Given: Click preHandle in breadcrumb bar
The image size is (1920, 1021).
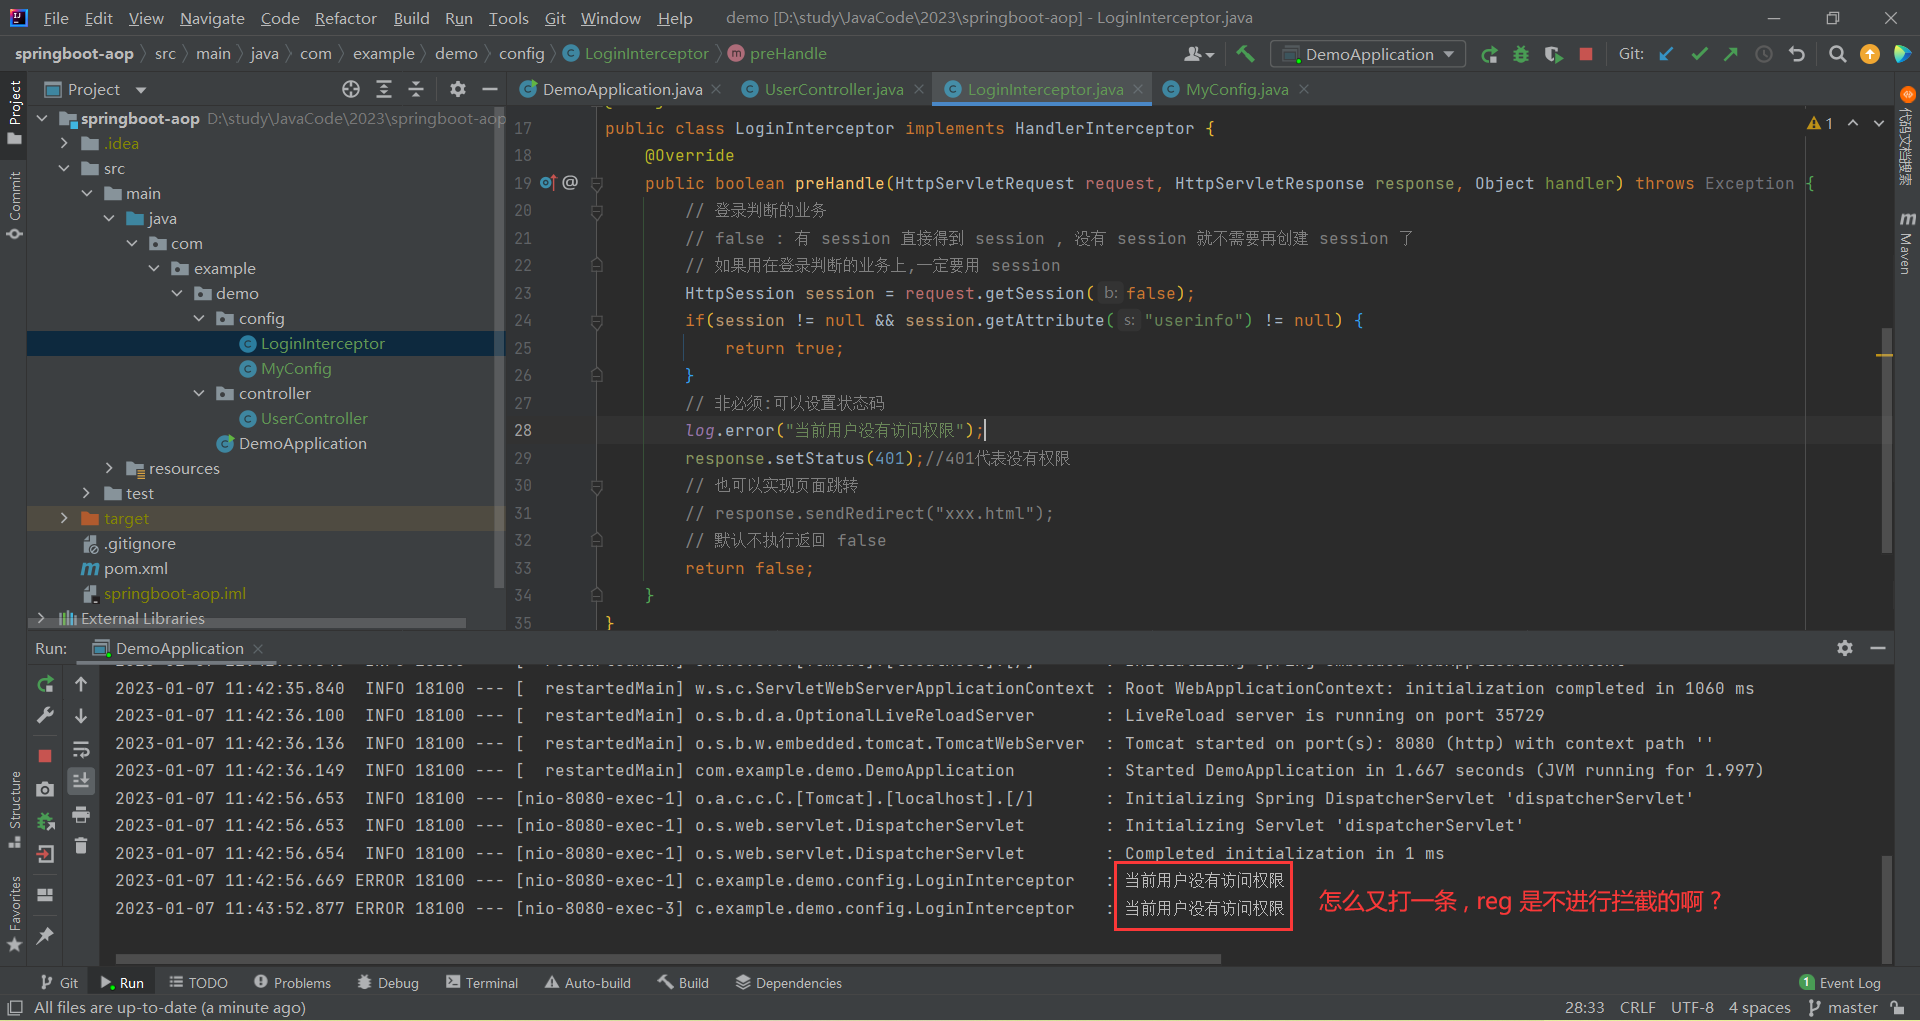Looking at the screenshot, I should click(x=777, y=54).
